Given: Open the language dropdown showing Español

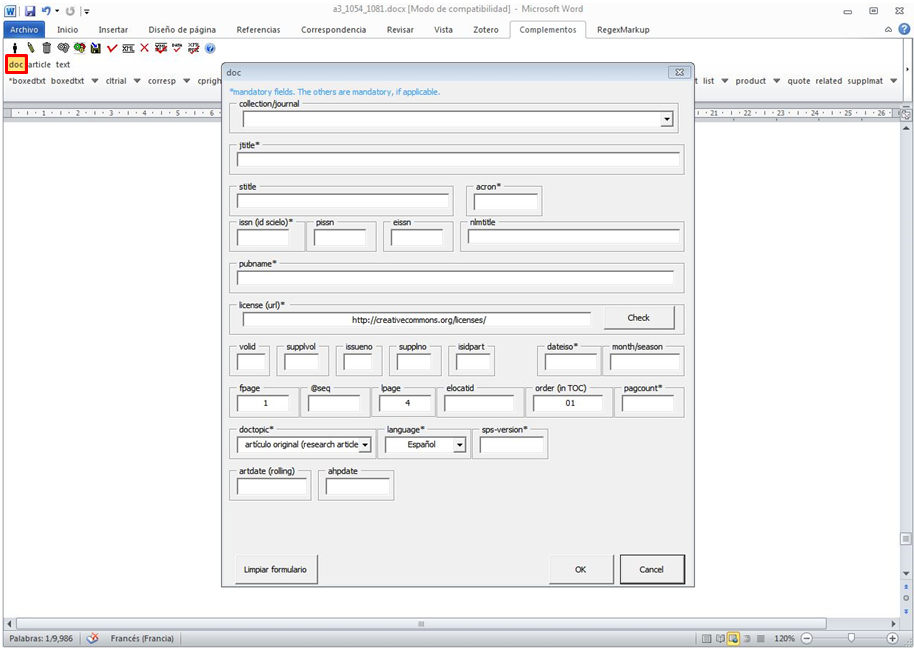Looking at the screenshot, I should (460, 444).
